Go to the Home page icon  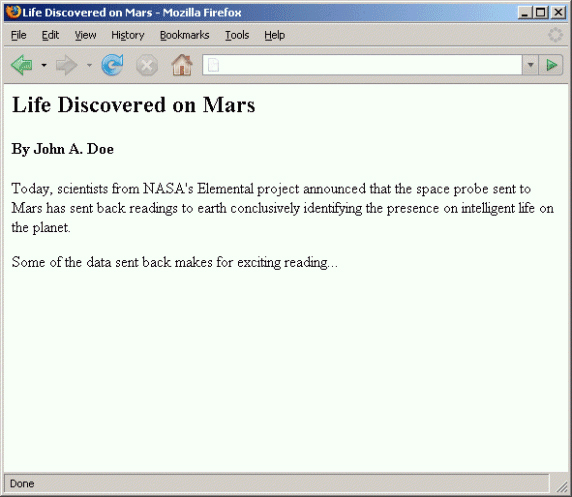[x=182, y=65]
